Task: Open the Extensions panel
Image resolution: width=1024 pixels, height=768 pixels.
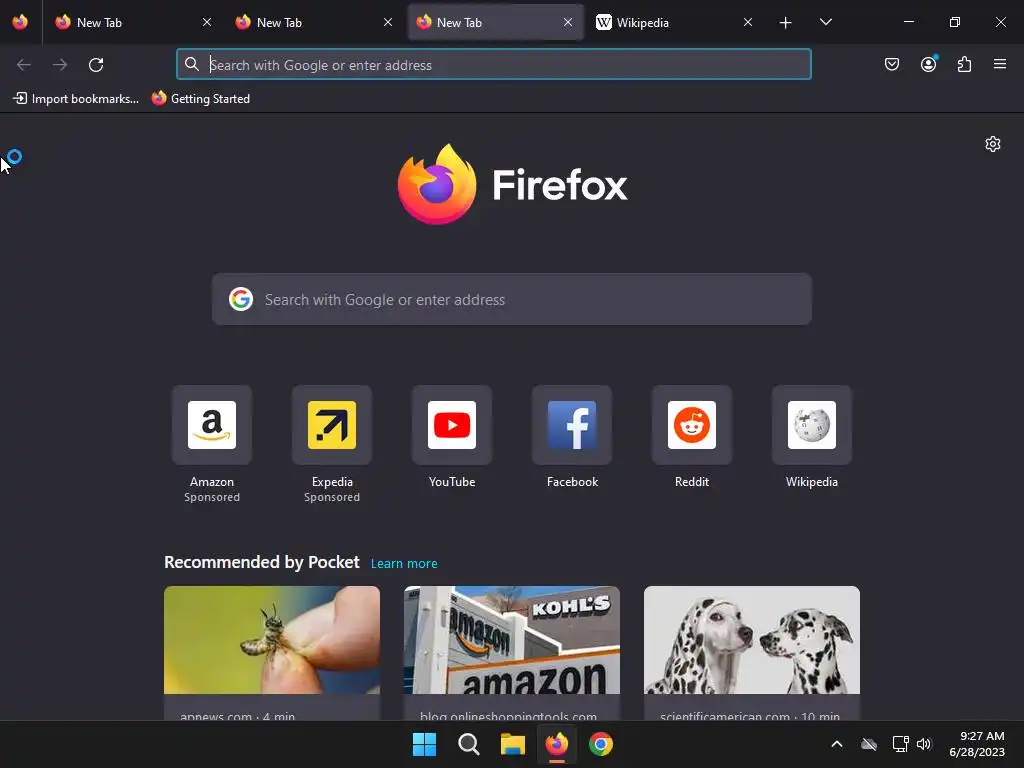Action: tap(965, 64)
